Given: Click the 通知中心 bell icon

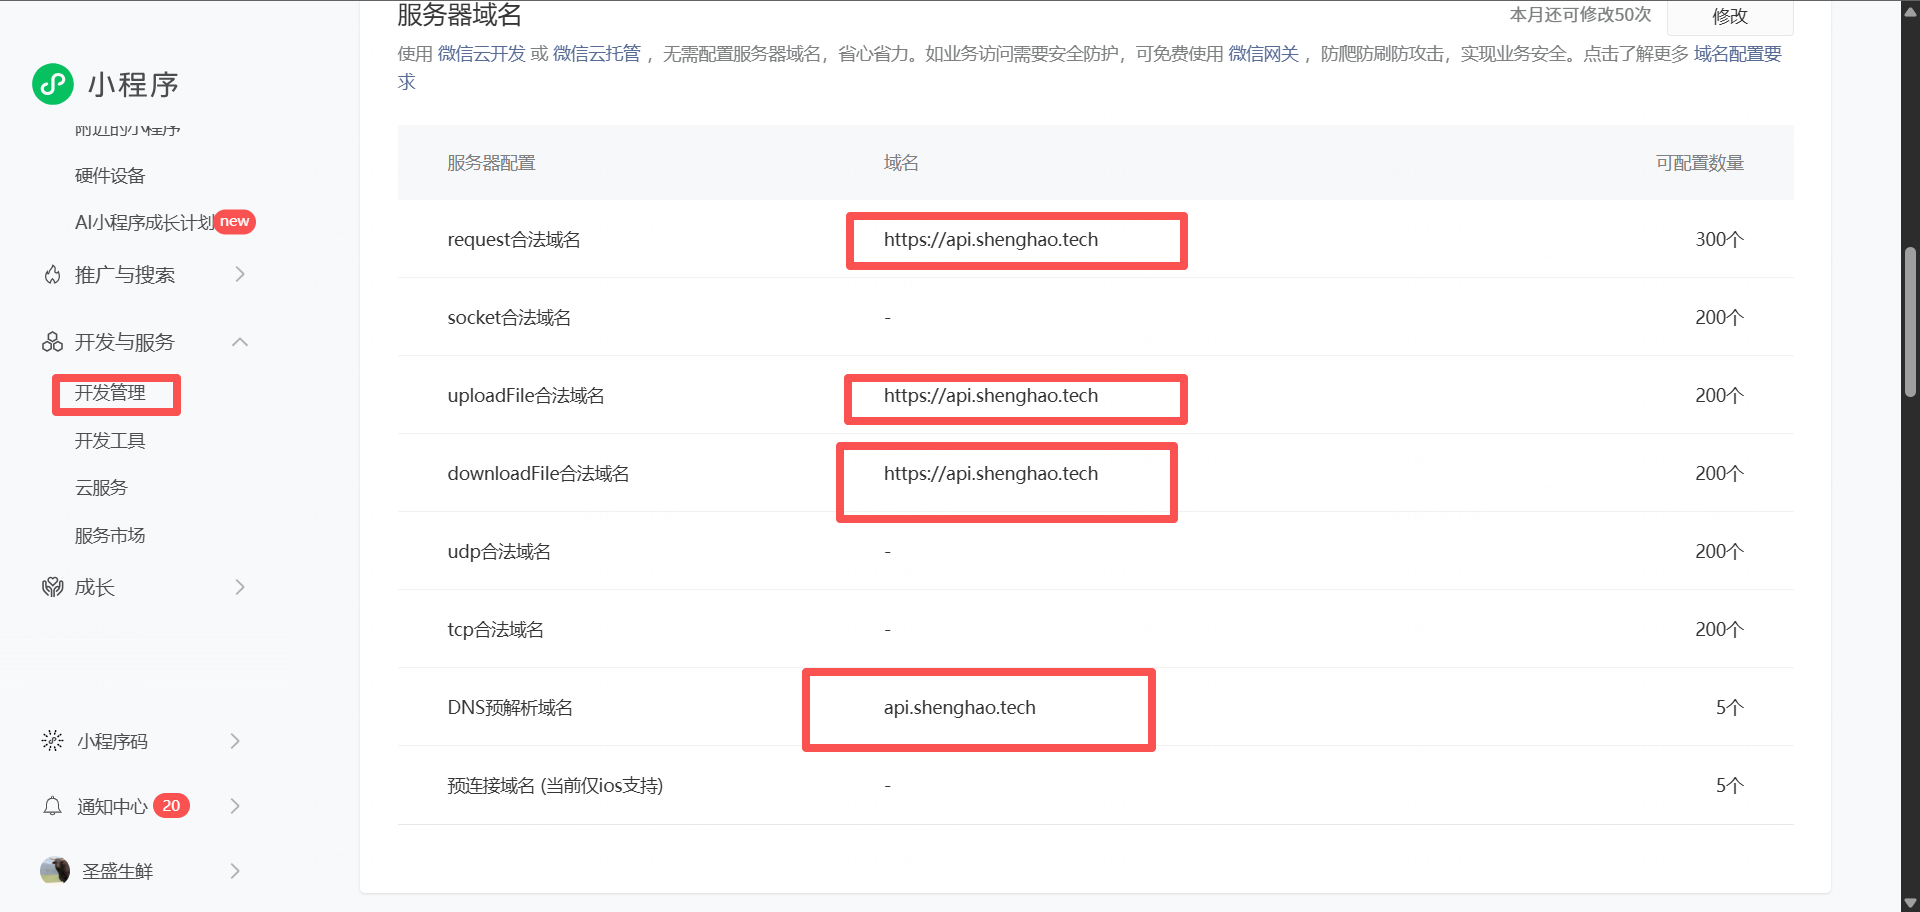Looking at the screenshot, I should coord(52,806).
